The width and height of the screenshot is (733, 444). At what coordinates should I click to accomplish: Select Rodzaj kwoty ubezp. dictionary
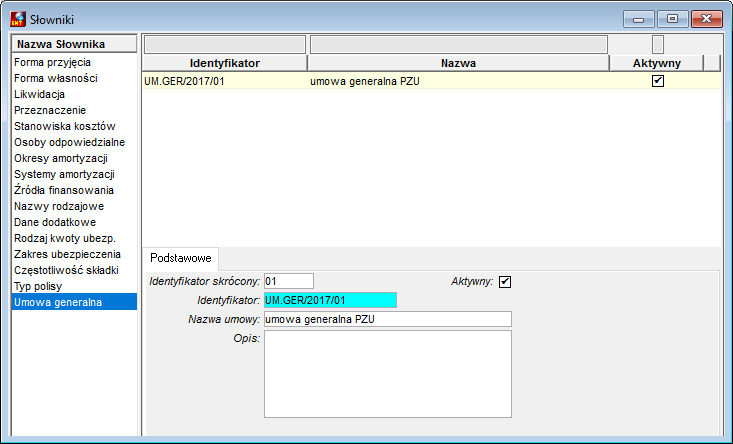pyautogui.click(x=65, y=238)
